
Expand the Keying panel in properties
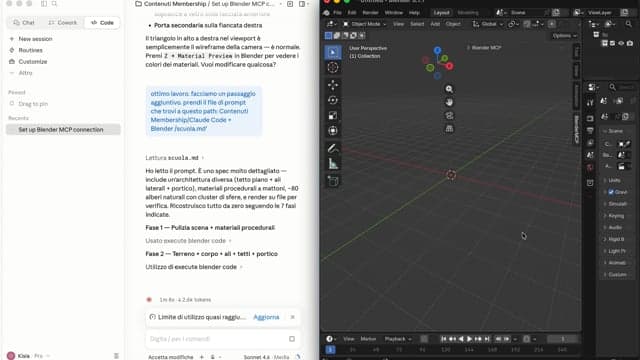617,216
